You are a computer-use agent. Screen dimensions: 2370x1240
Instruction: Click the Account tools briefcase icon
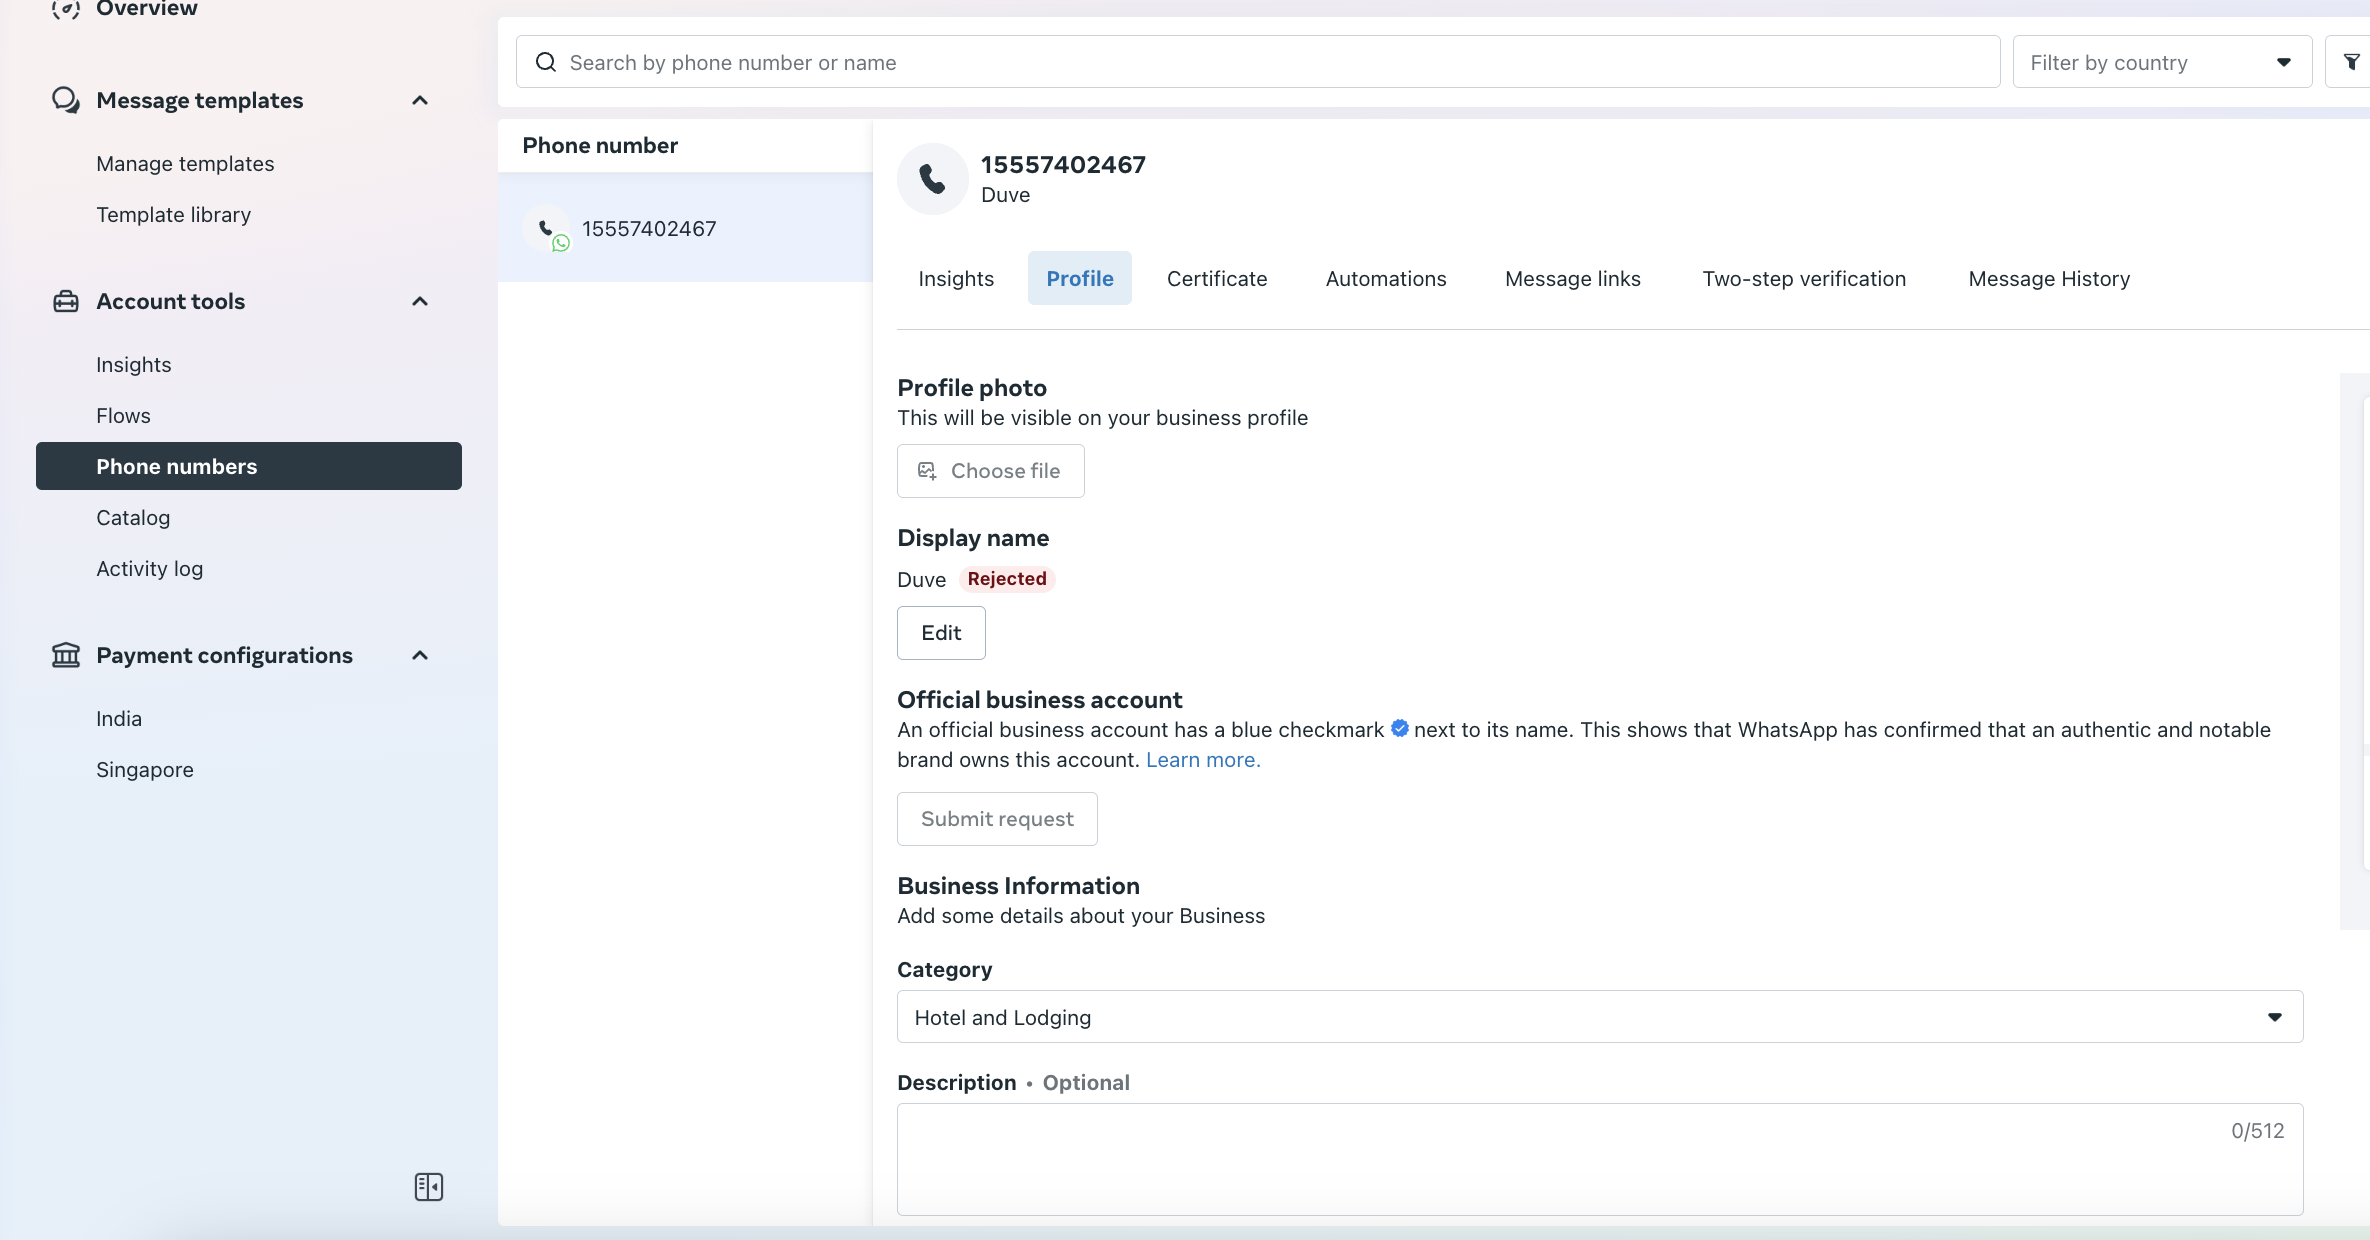[66, 301]
